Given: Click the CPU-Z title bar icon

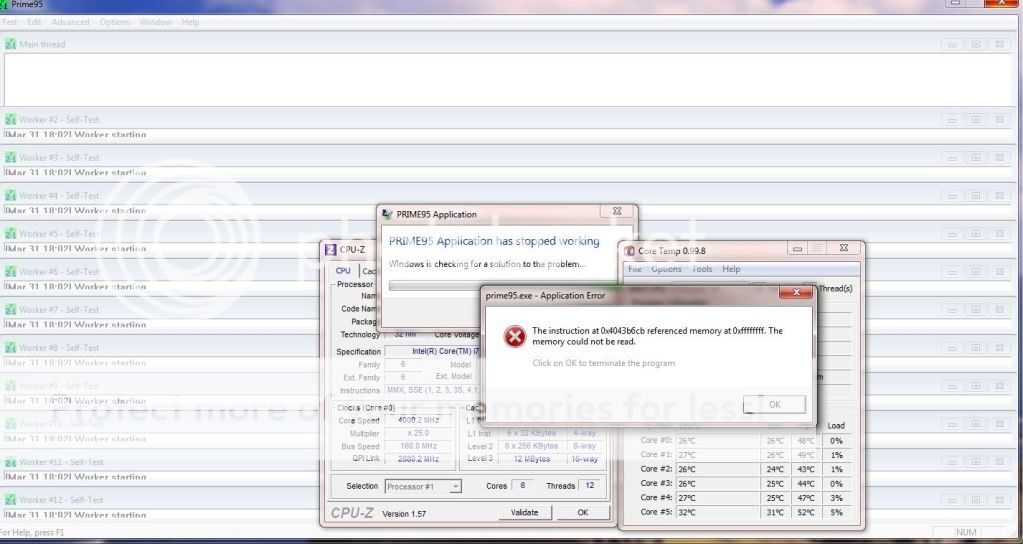Looking at the screenshot, I should tap(331, 249).
